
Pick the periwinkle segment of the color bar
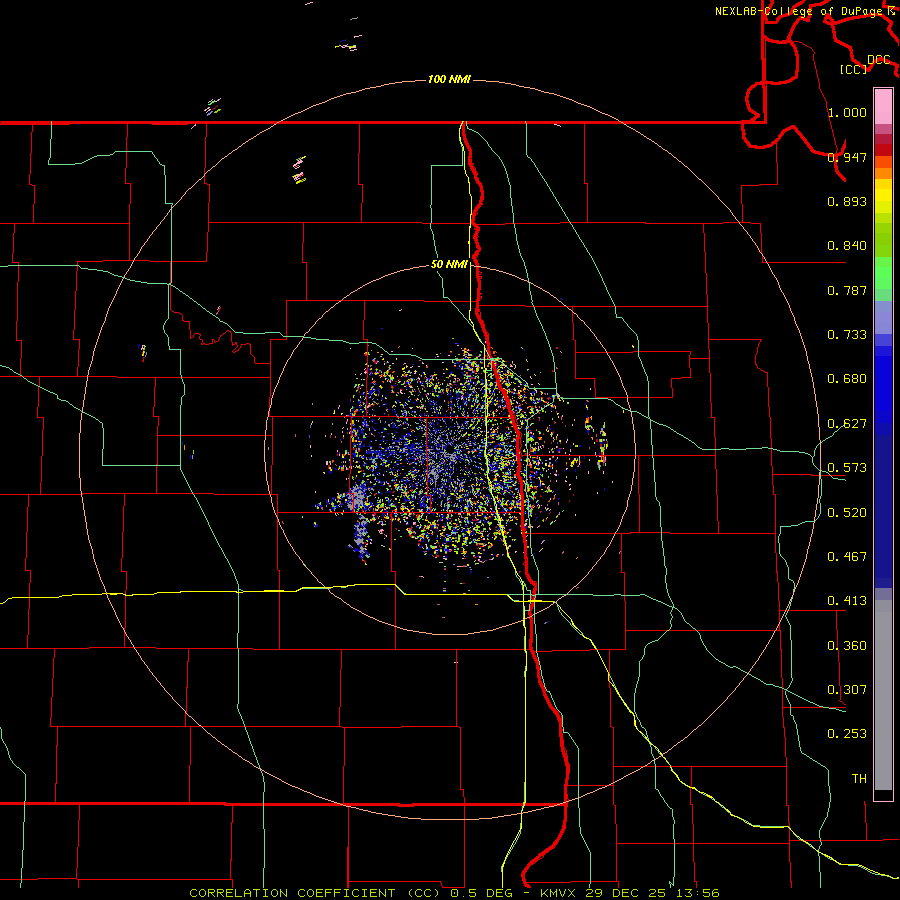pyautogui.click(x=883, y=317)
